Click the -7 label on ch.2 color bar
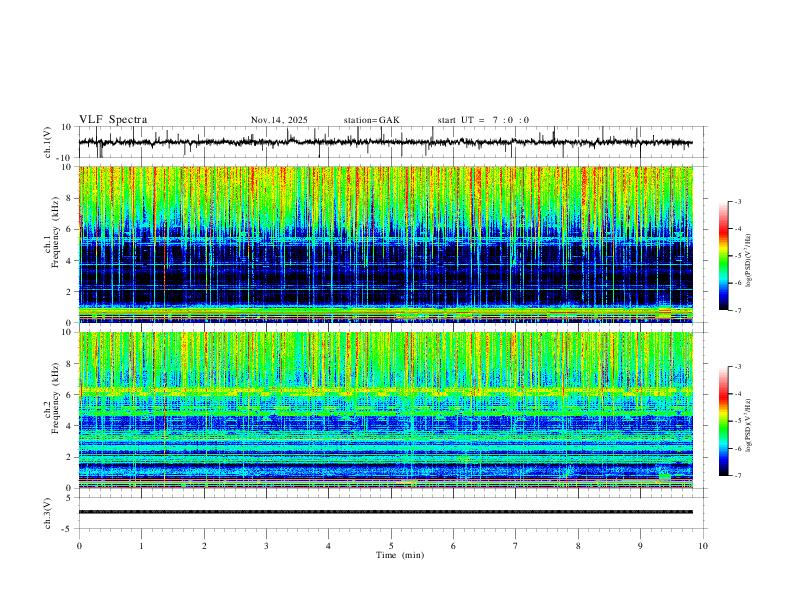Image resolution: width=792 pixels, height=612 pixels. (x=738, y=476)
